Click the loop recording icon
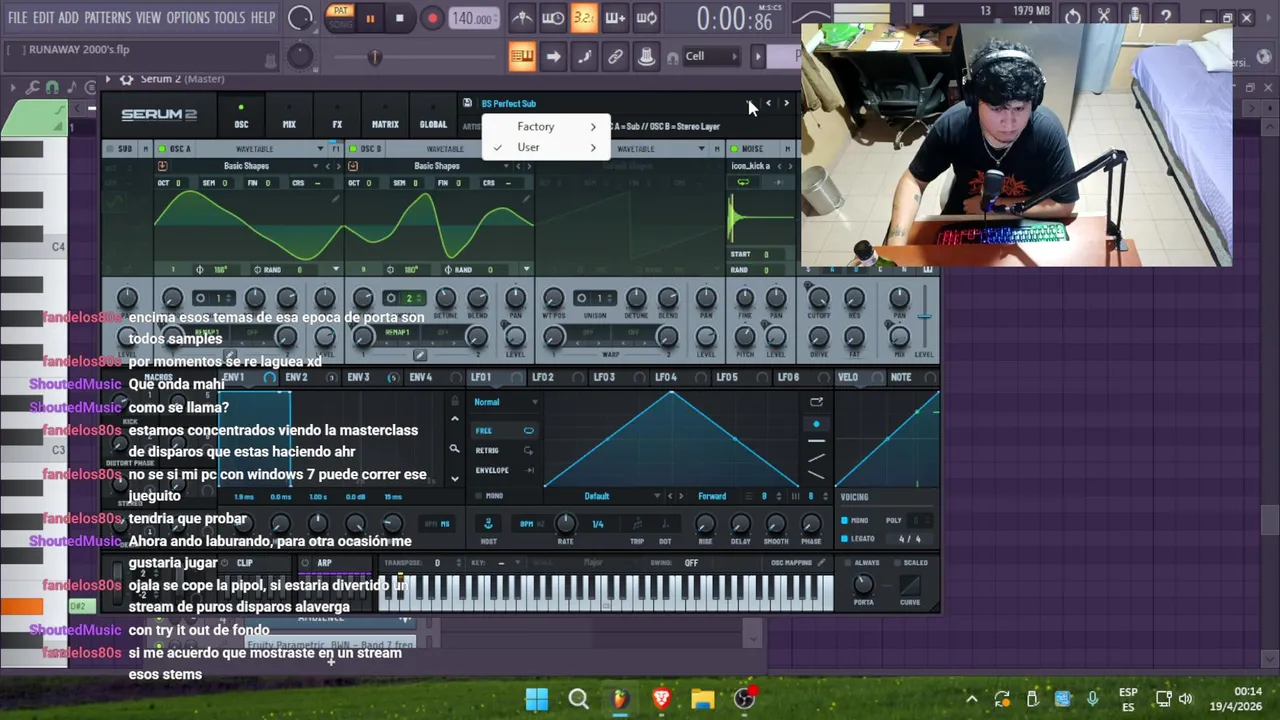Image resolution: width=1280 pixels, height=720 pixels. tap(646, 18)
